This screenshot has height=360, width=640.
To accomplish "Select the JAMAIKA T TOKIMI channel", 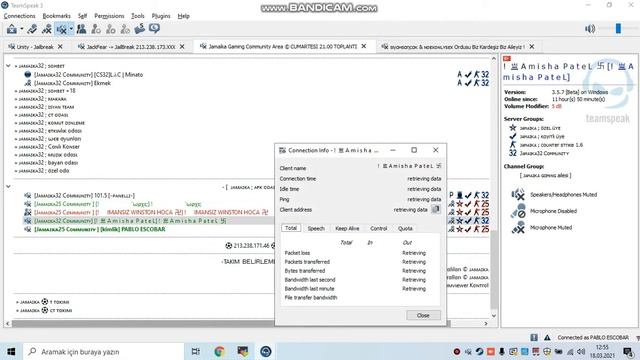I will (42, 302).
